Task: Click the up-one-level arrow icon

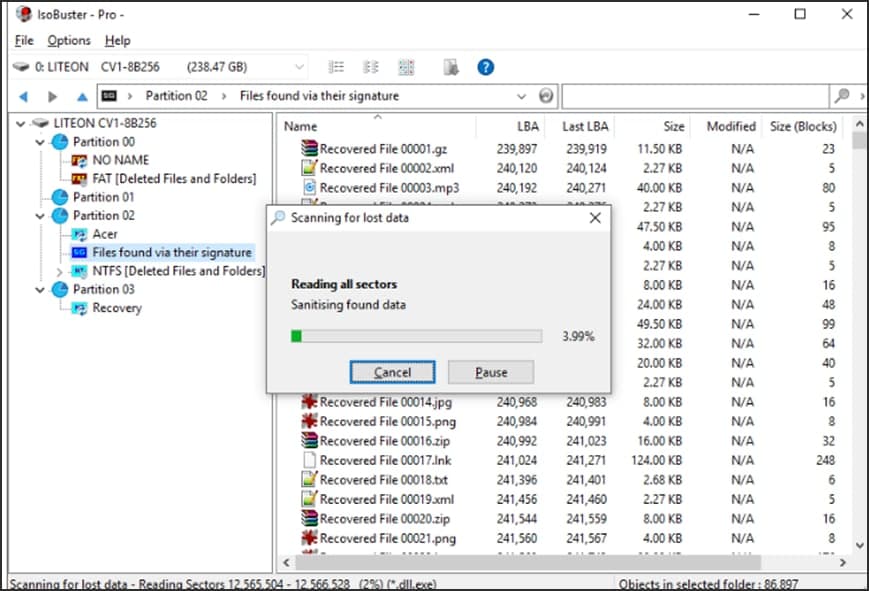Action: pyautogui.click(x=82, y=97)
